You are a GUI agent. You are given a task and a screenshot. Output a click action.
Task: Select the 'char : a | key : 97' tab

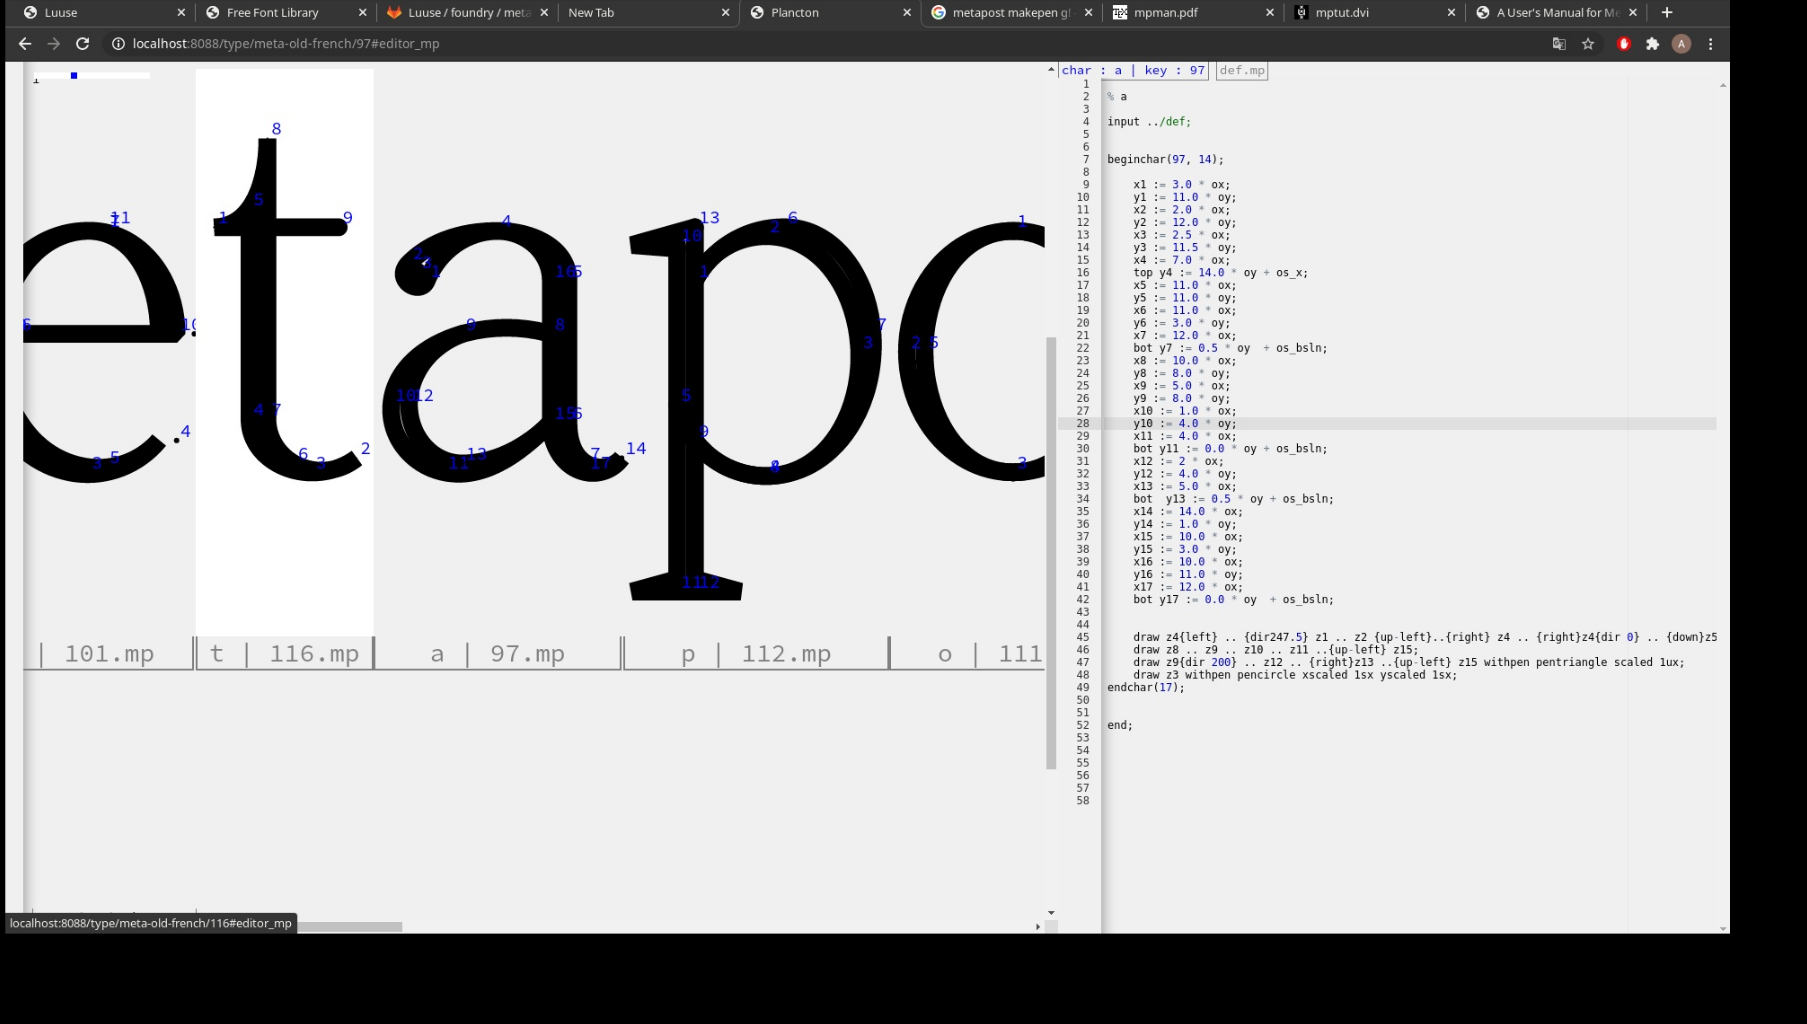click(1133, 71)
